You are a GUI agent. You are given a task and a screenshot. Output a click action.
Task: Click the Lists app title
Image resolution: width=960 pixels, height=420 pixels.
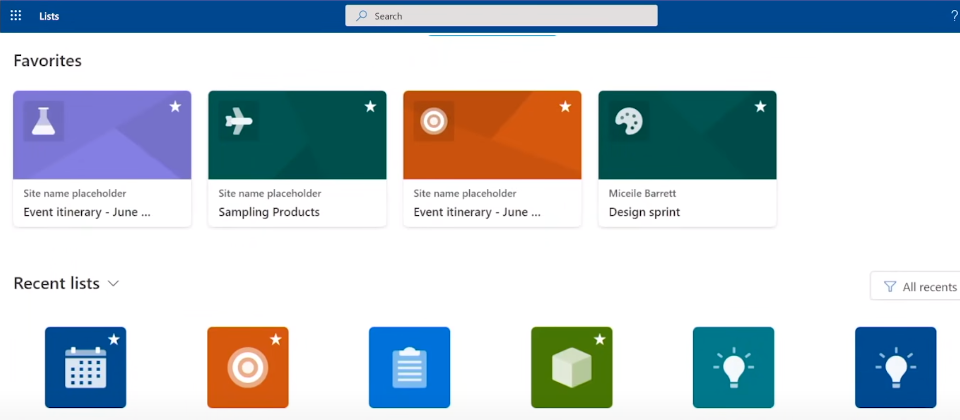coord(49,17)
